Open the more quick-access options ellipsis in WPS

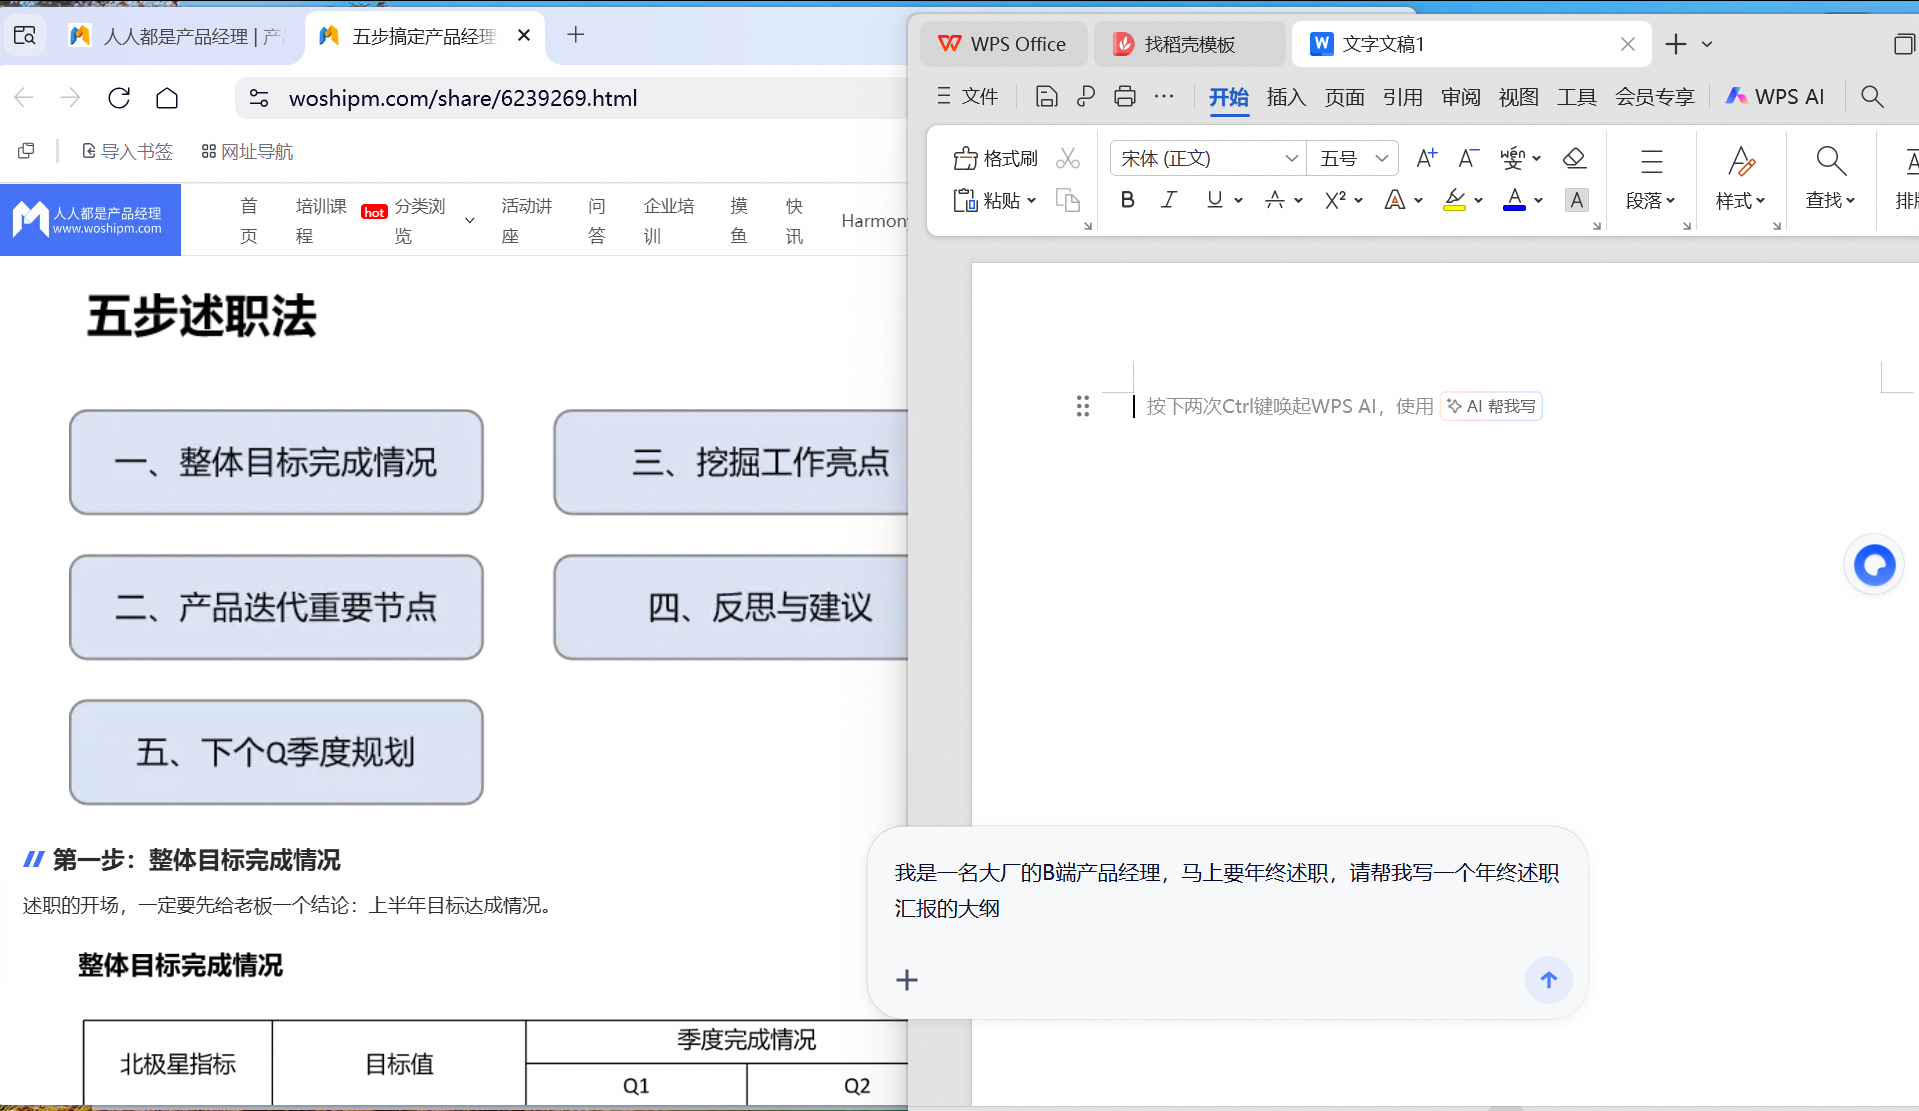pos(1164,96)
